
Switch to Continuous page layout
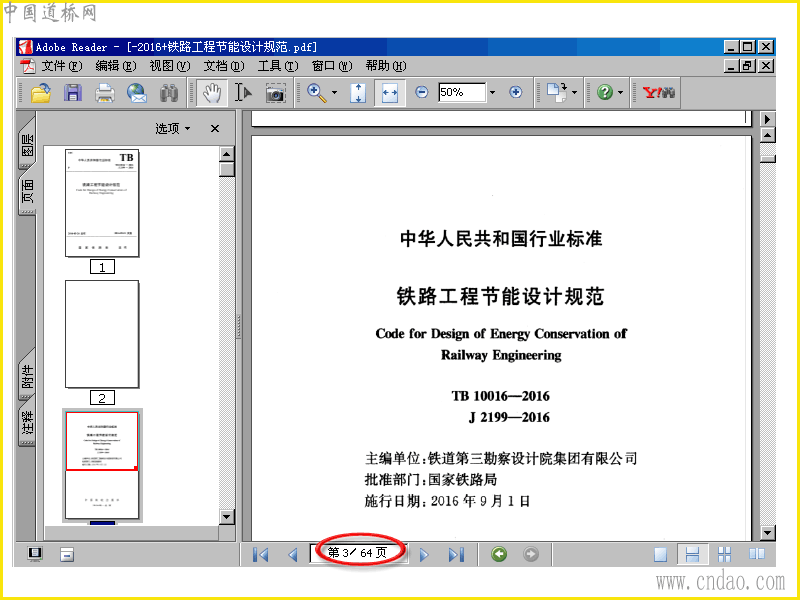coord(692,554)
